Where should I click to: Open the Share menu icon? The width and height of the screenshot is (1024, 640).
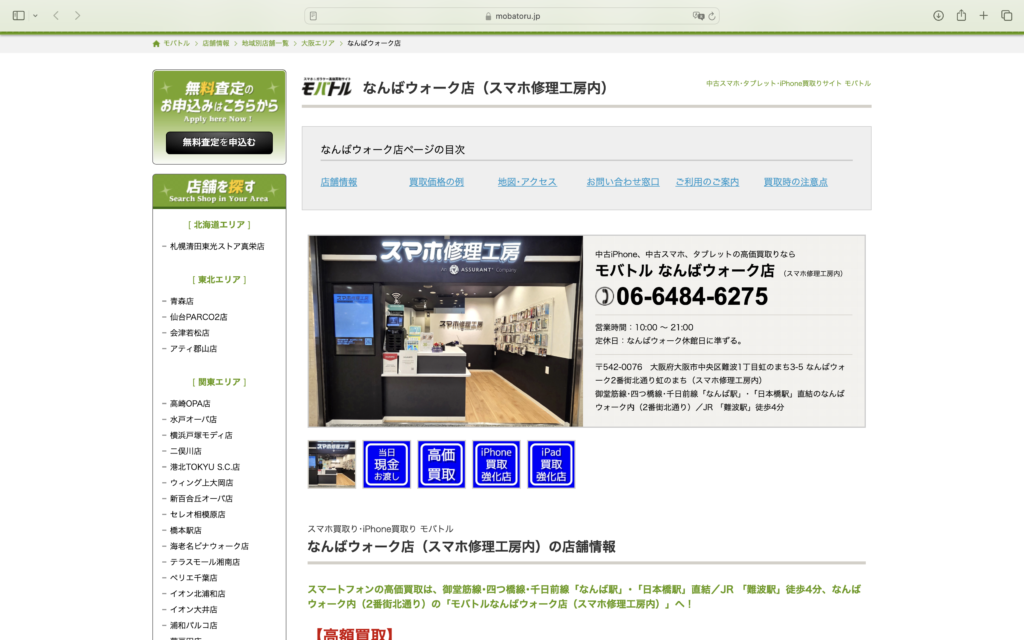[x=961, y=15]
